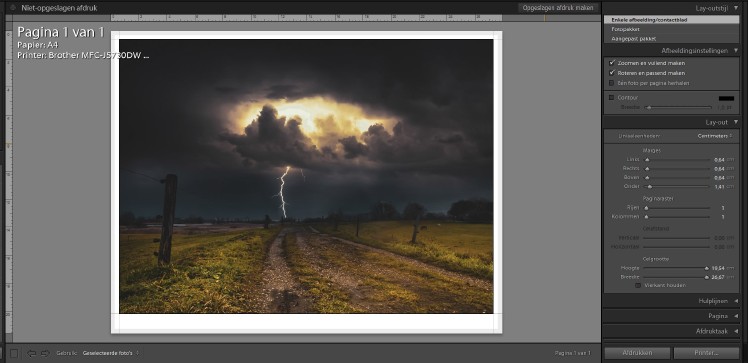
Task: Enable 'Zoomen en vullend maken' checkbox
Action: pyautogui.click(x=612, y=63)
